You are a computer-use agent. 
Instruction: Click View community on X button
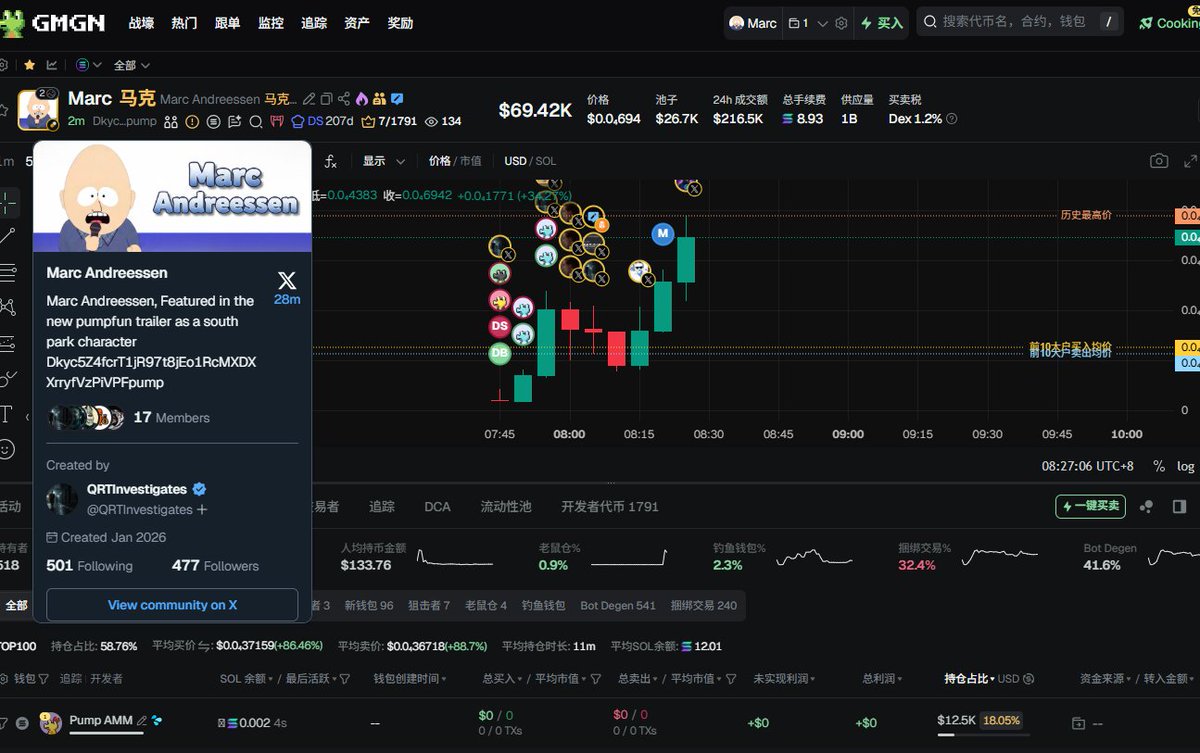[x=172, y=605]
